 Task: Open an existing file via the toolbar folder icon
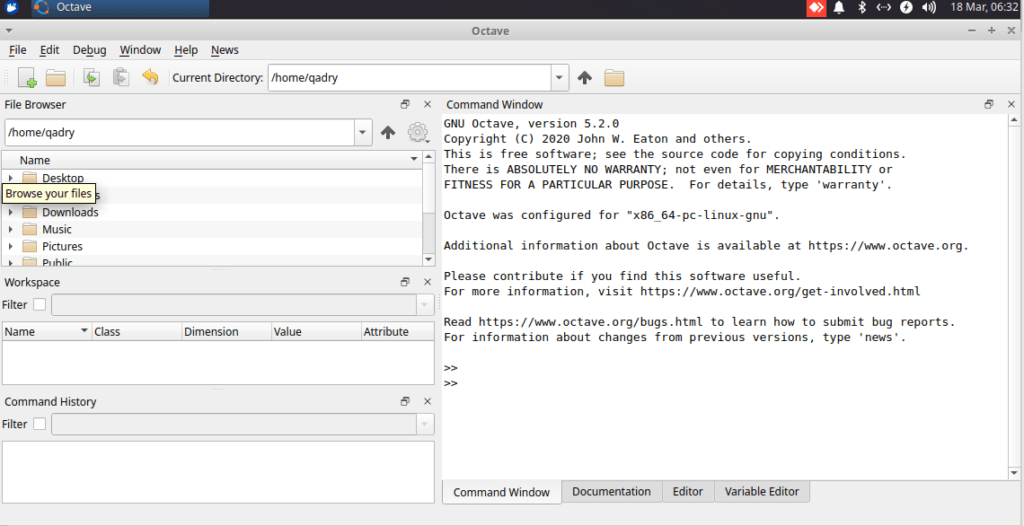coord(56,78)
